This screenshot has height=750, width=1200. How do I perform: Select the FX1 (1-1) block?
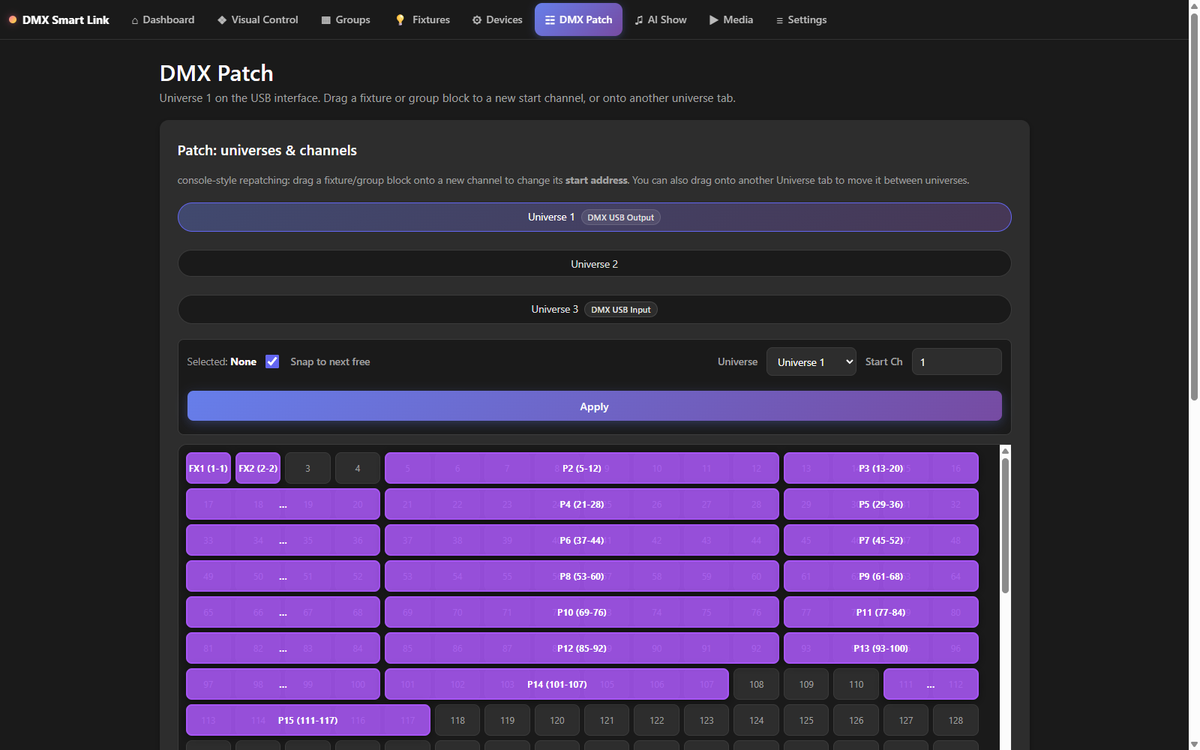[x=208, y=468]
